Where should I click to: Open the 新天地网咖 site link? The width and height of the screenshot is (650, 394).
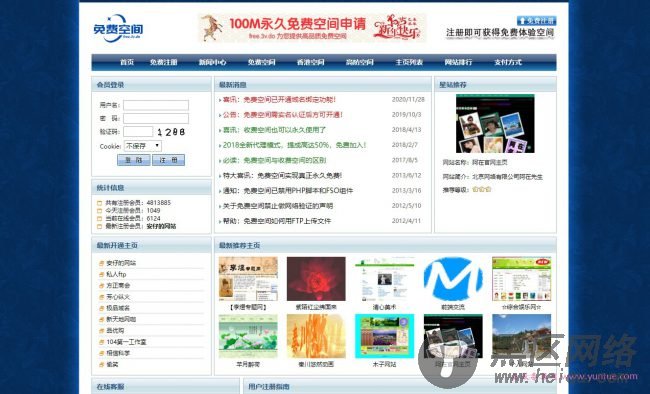[121, 319]
